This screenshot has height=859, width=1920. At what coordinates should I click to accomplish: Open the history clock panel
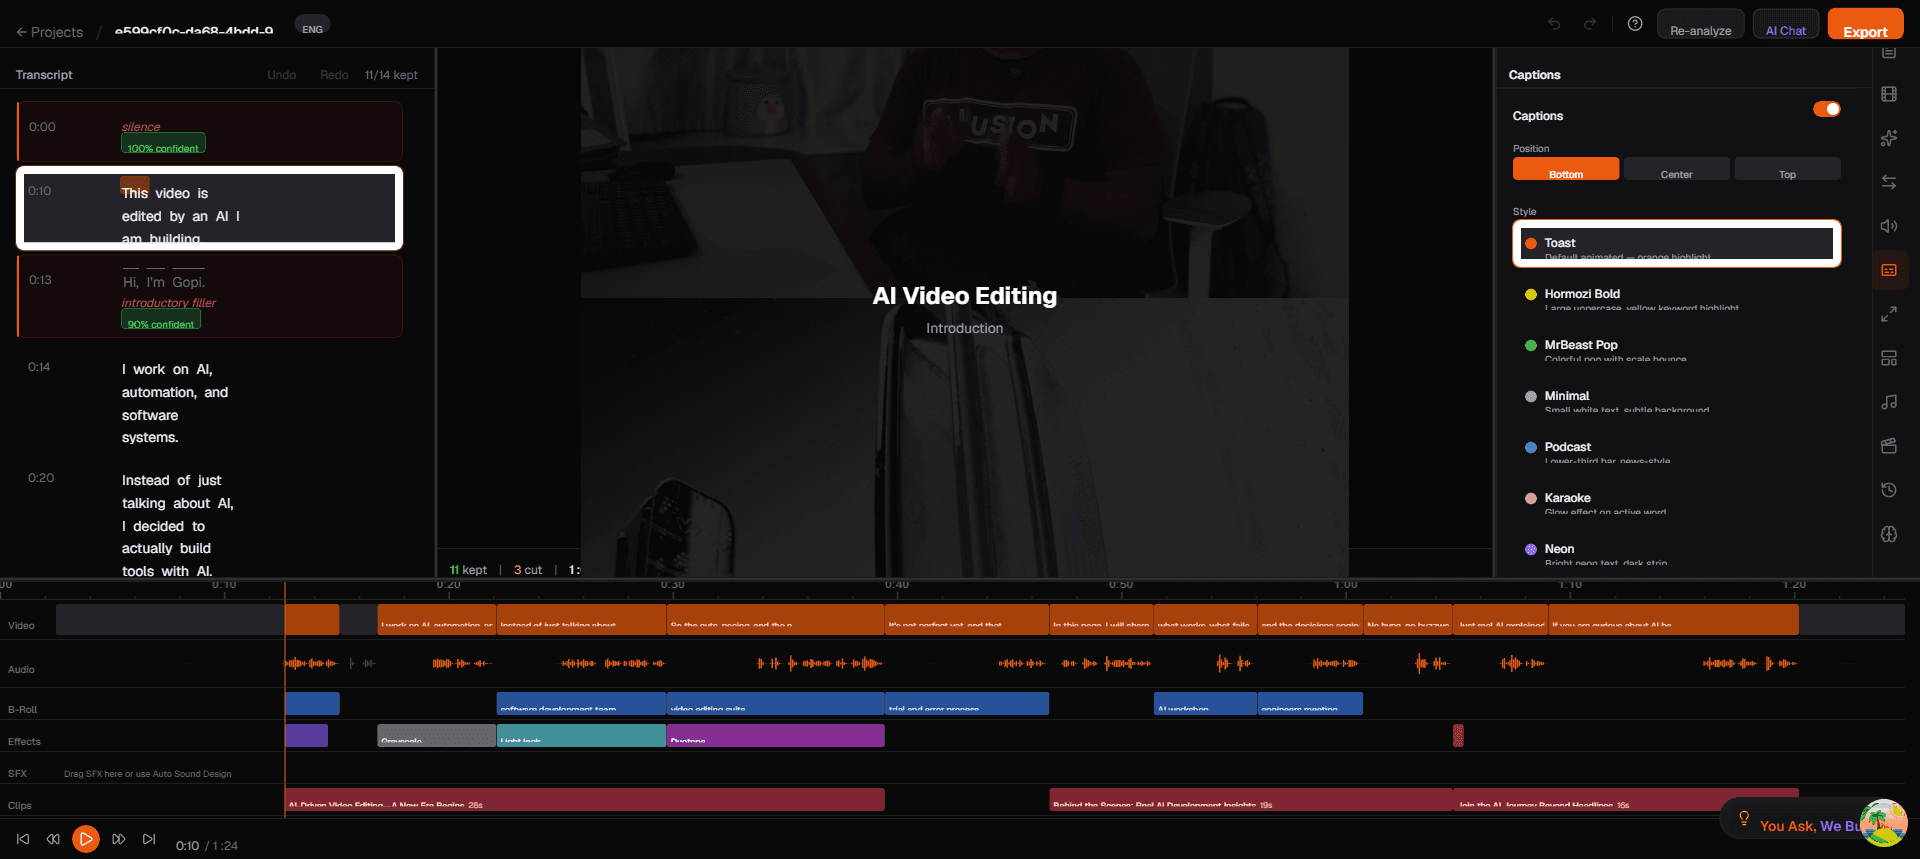[1888, 490]
